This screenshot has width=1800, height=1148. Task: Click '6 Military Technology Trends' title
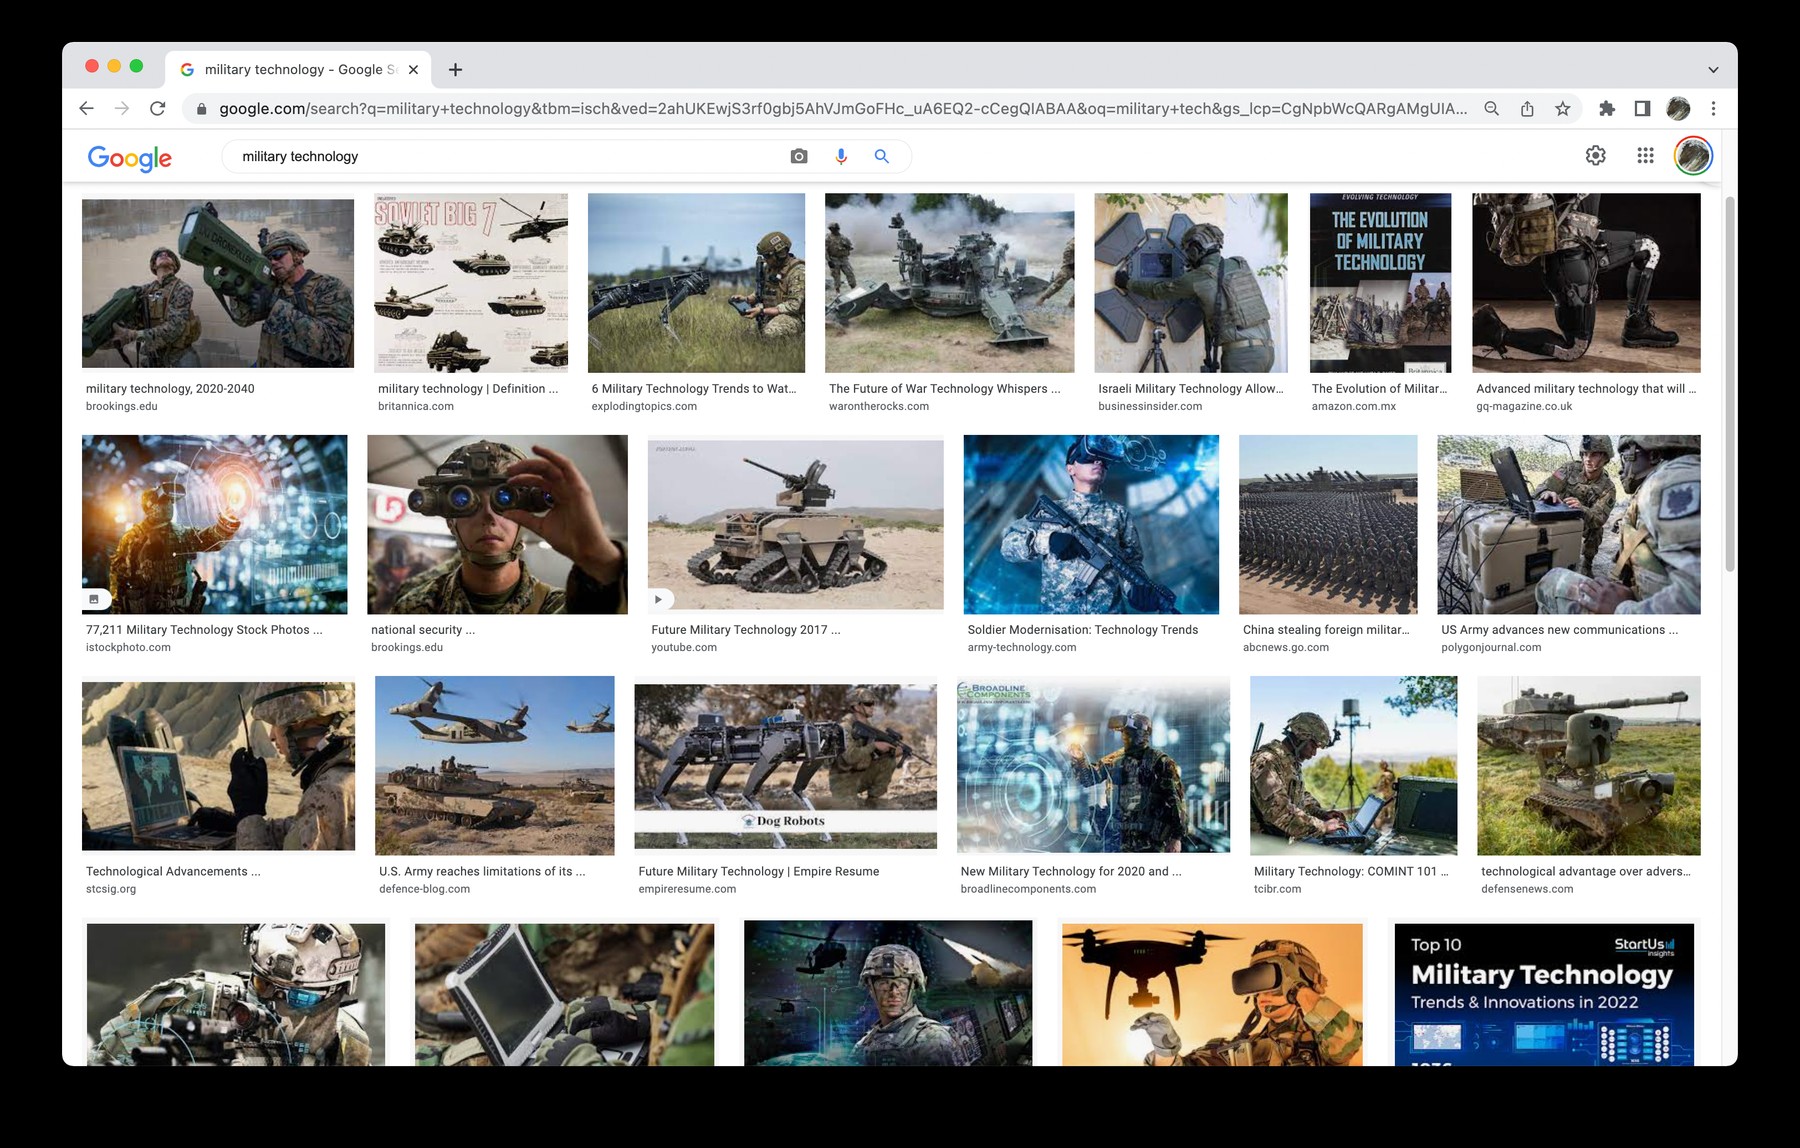click(x=694, y=389)
